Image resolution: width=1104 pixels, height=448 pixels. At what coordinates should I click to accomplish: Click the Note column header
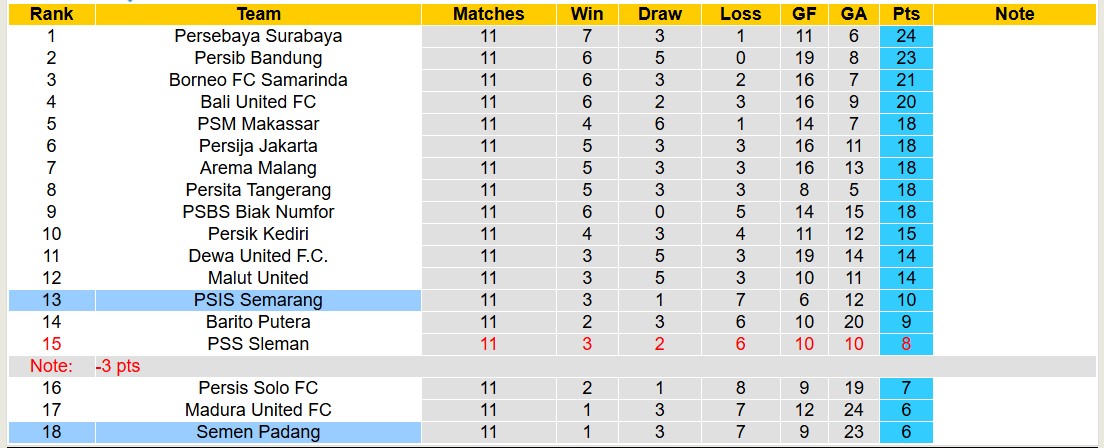click(1015, 14)
